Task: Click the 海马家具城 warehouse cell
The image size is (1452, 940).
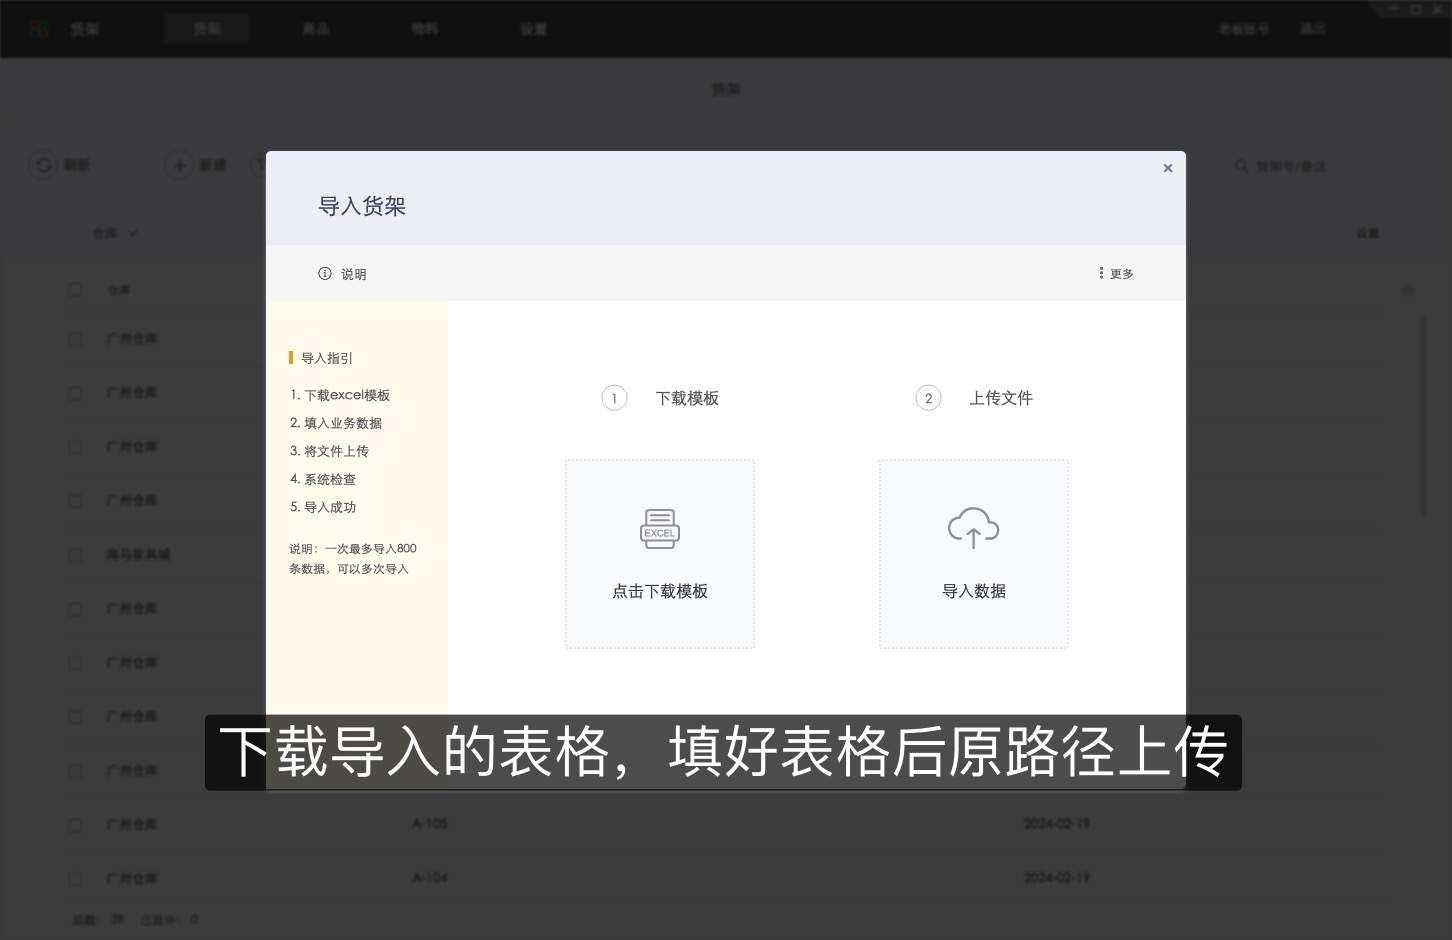Action: click(138, 554)
